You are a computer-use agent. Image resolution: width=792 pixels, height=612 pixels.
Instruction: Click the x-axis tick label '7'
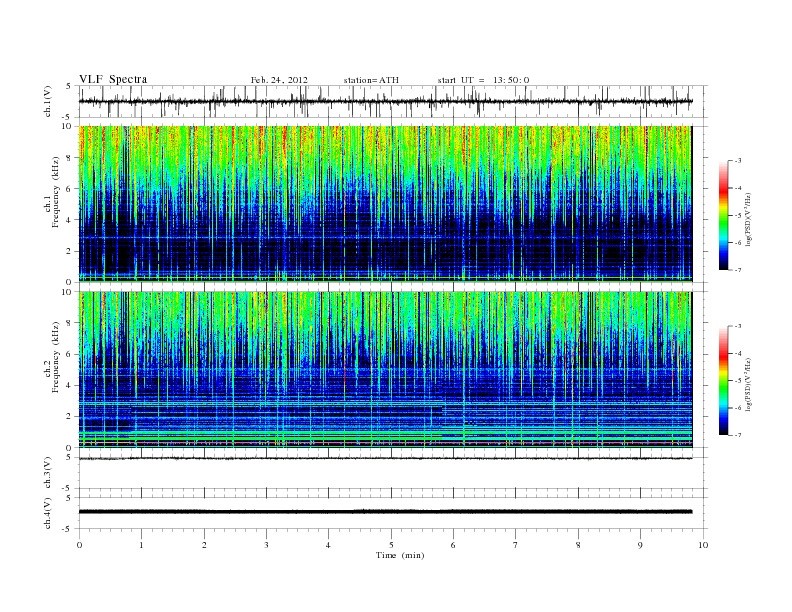(516, 545)
